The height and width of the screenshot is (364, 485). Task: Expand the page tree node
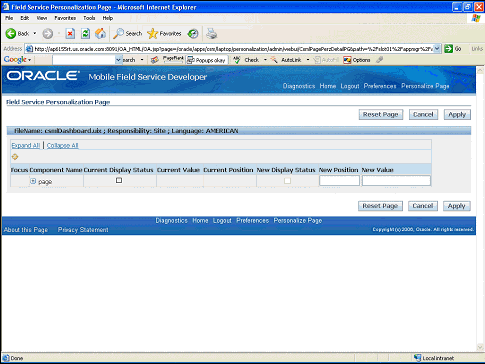pos(33,181)
